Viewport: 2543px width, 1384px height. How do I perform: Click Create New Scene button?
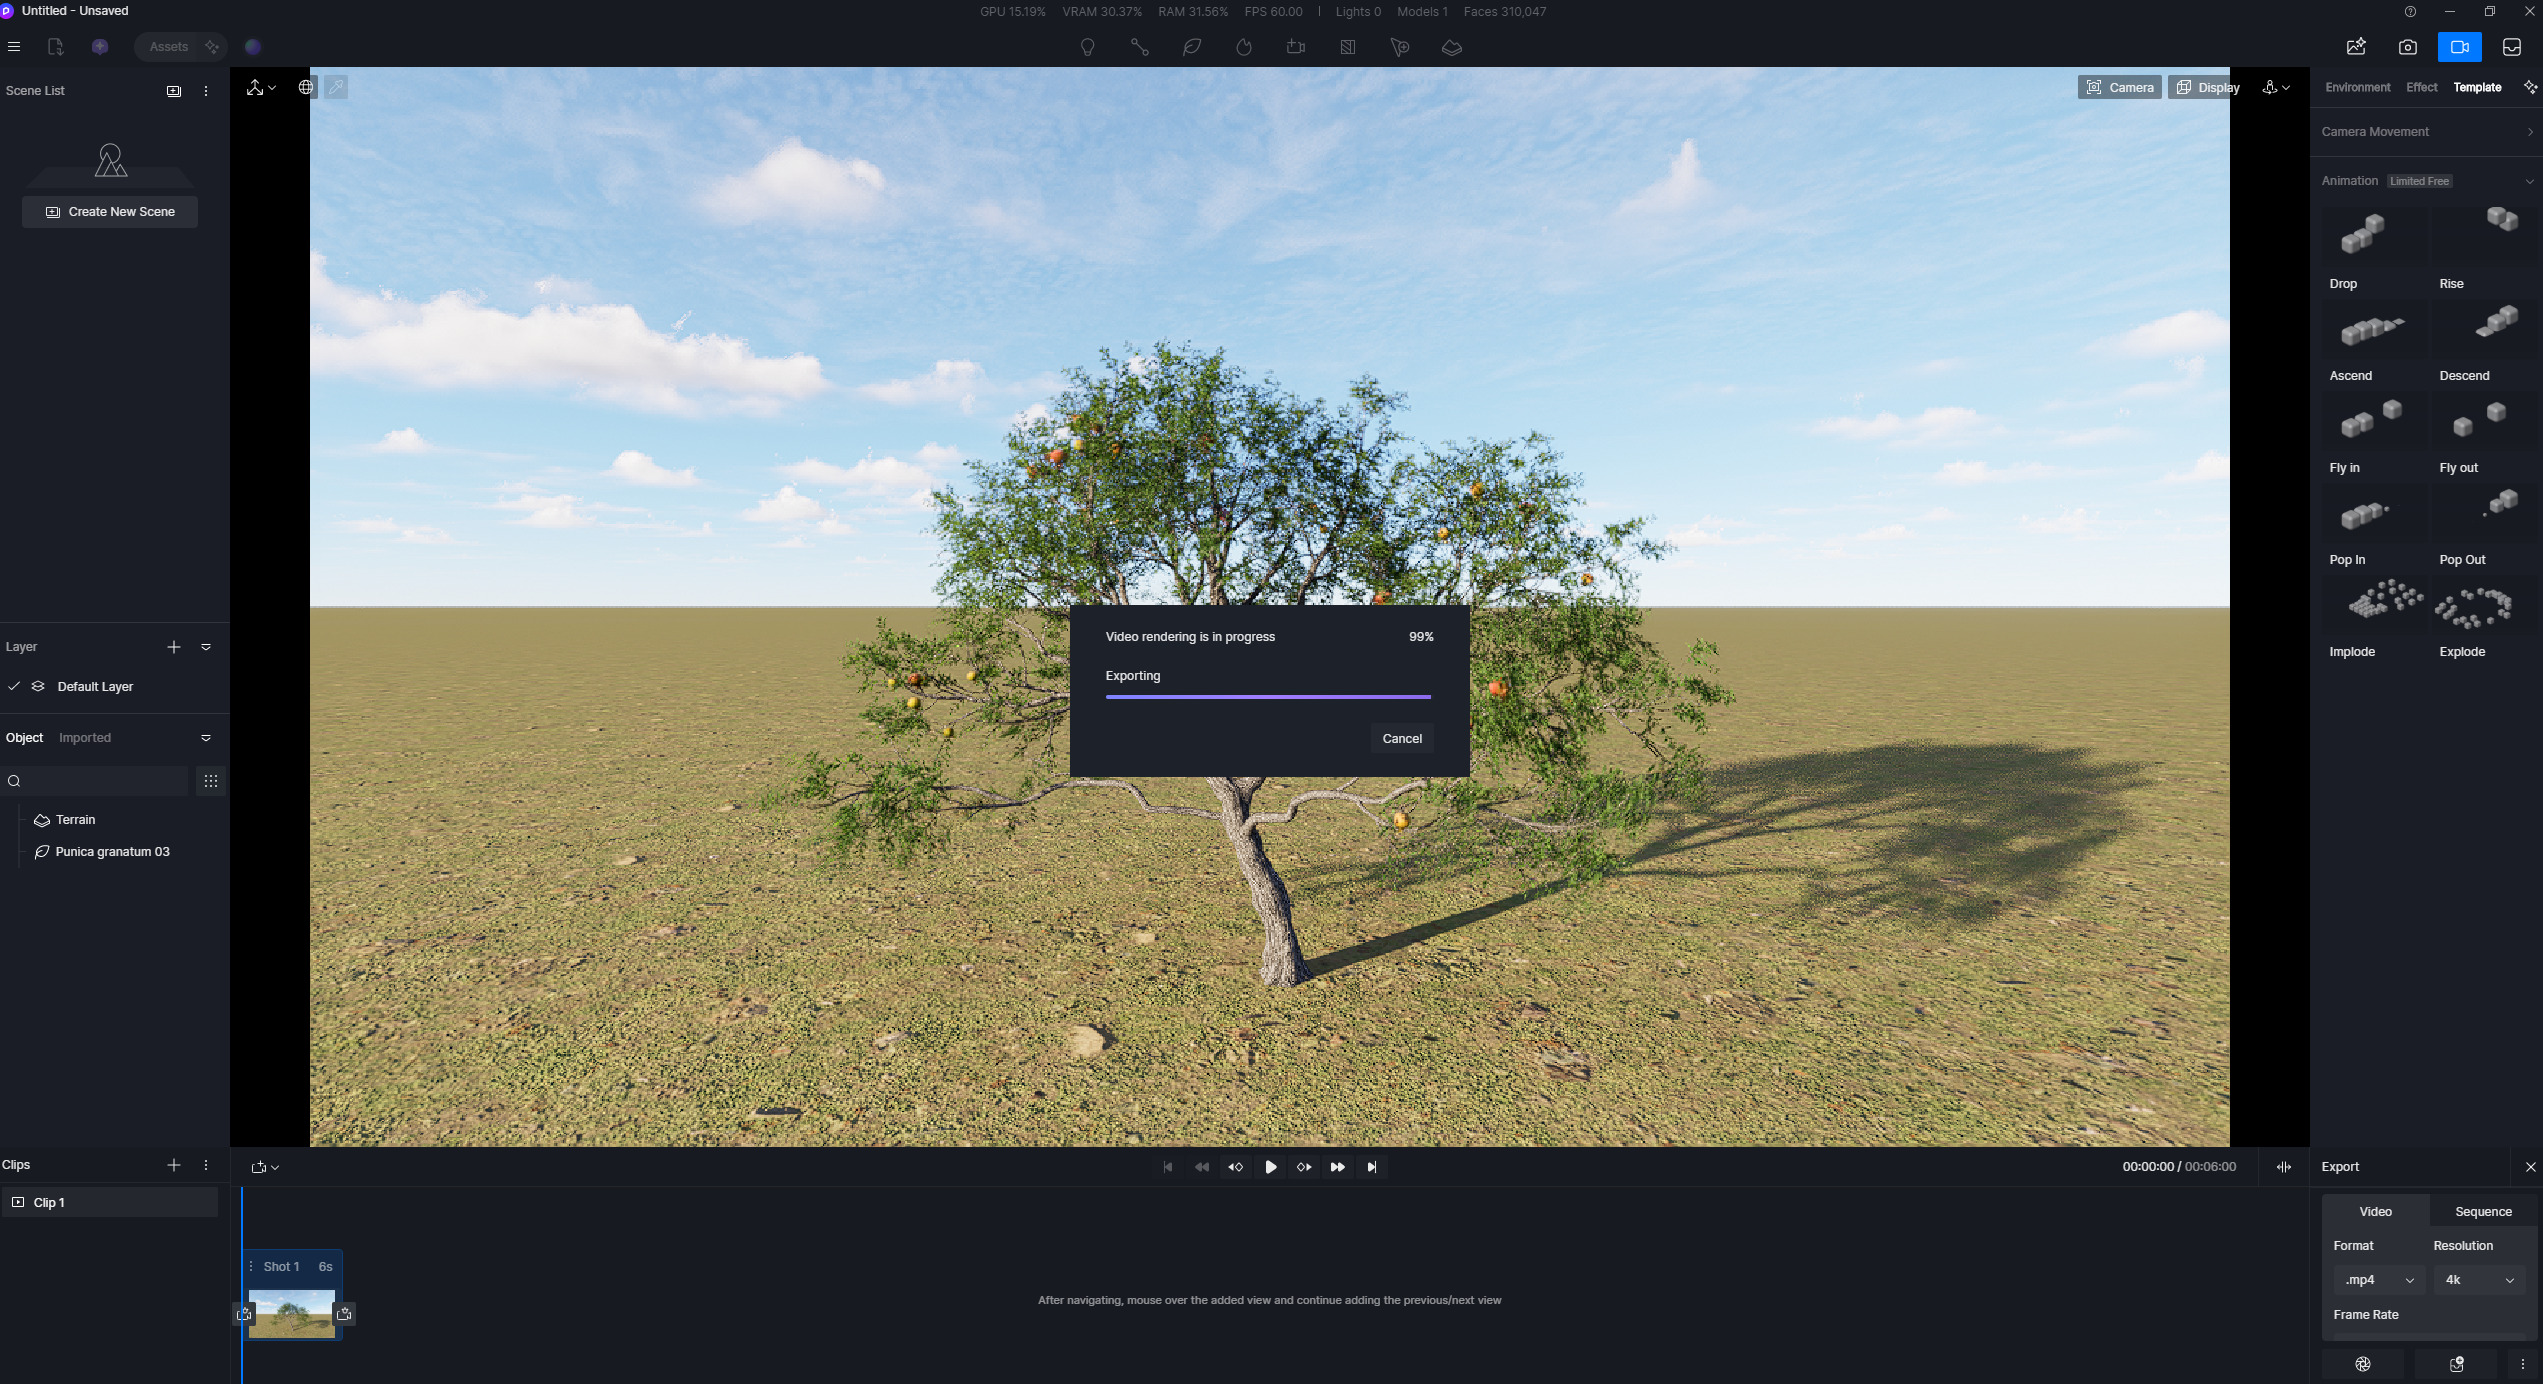110,212
